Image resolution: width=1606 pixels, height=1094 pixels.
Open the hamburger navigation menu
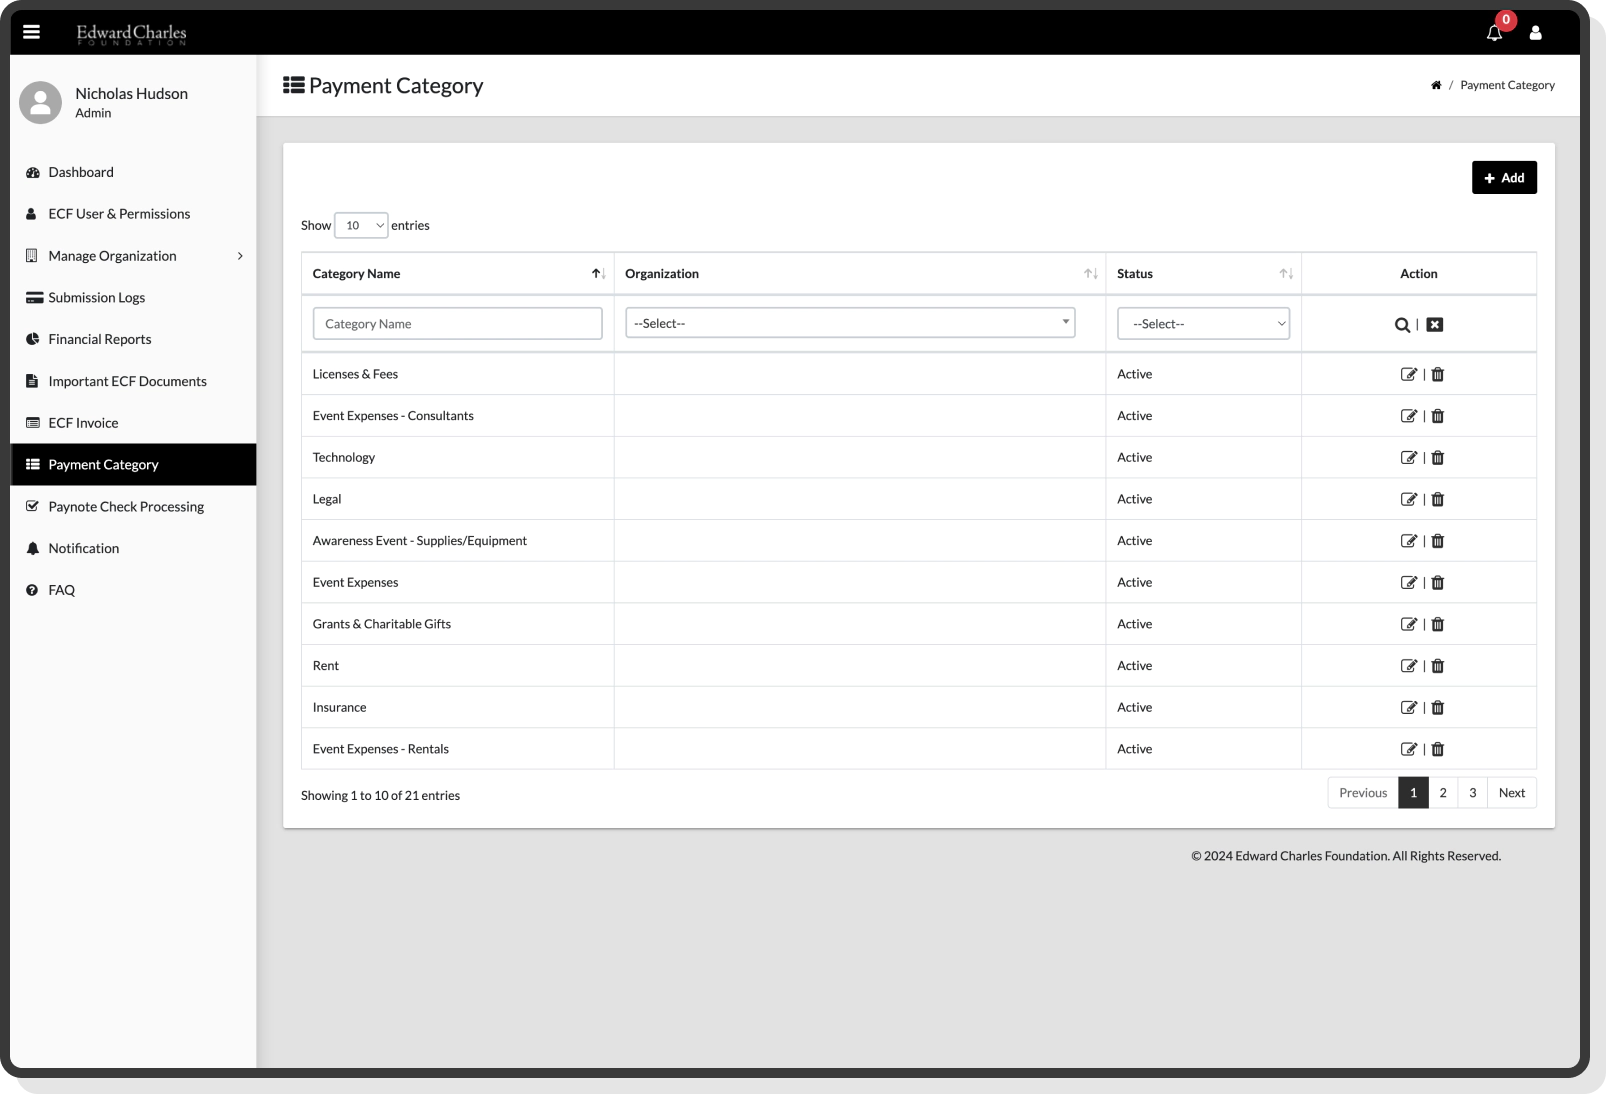coord(32,31)
